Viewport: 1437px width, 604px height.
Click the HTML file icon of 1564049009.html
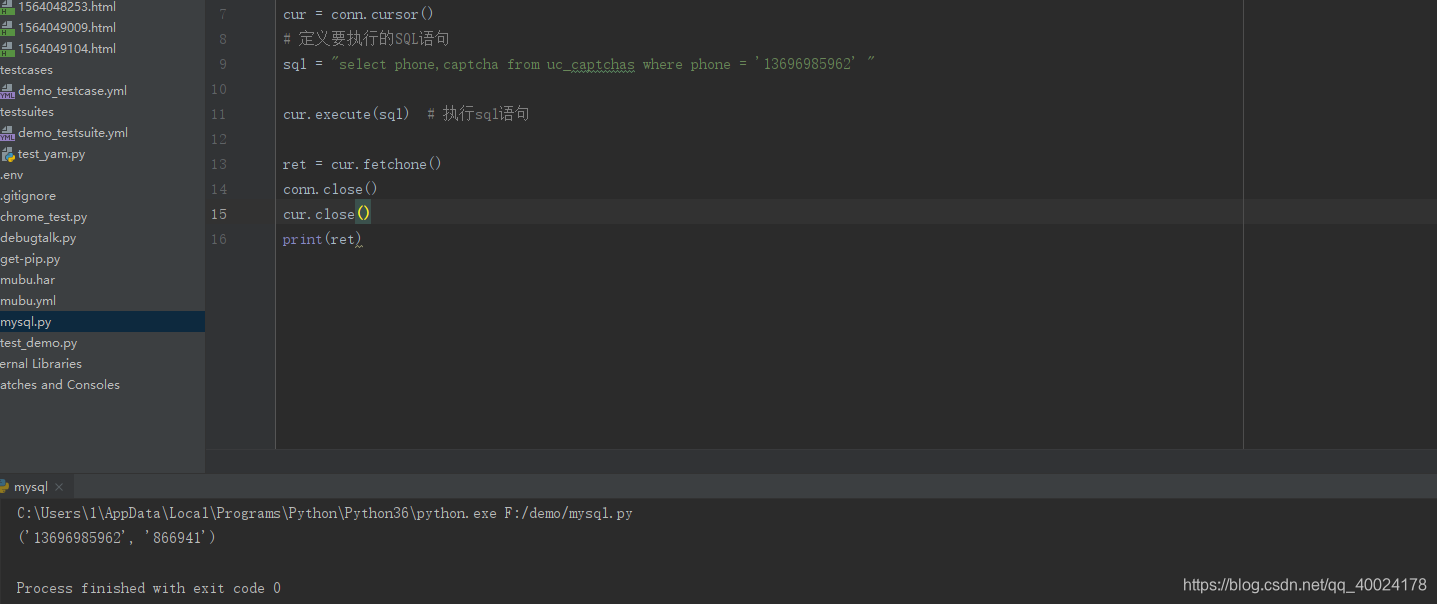click(x=7, y=27)
